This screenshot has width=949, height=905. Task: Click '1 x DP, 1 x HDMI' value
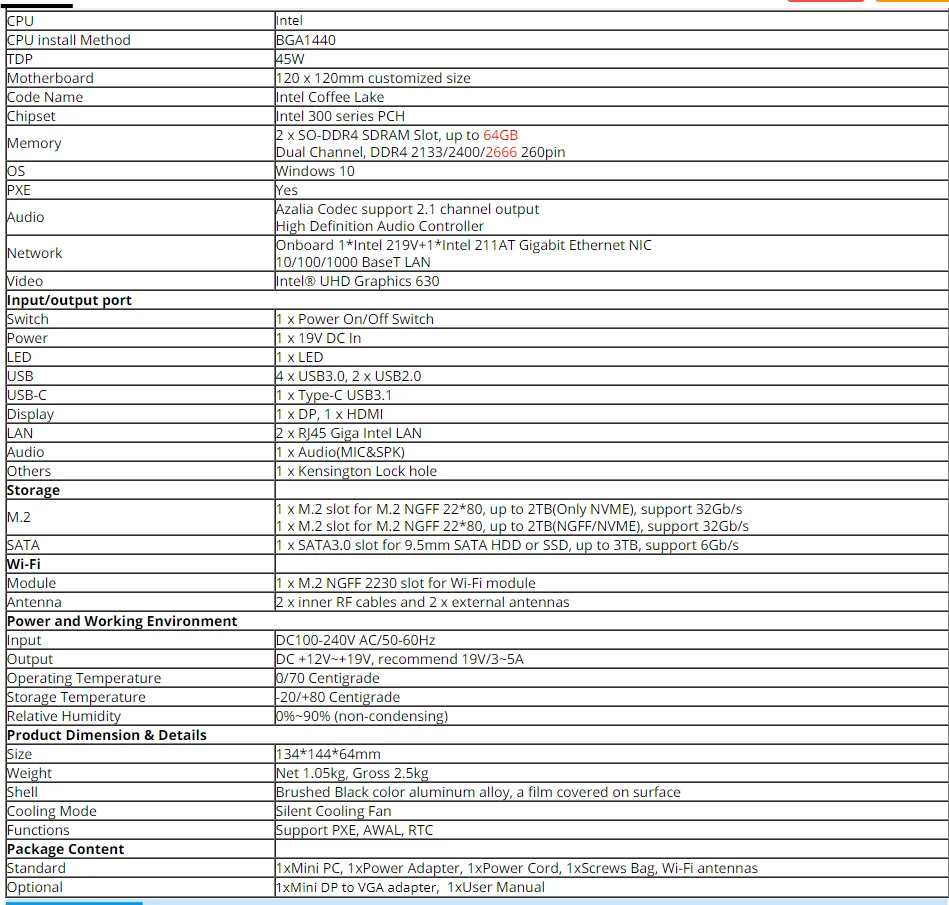click(x=329, y=414)
